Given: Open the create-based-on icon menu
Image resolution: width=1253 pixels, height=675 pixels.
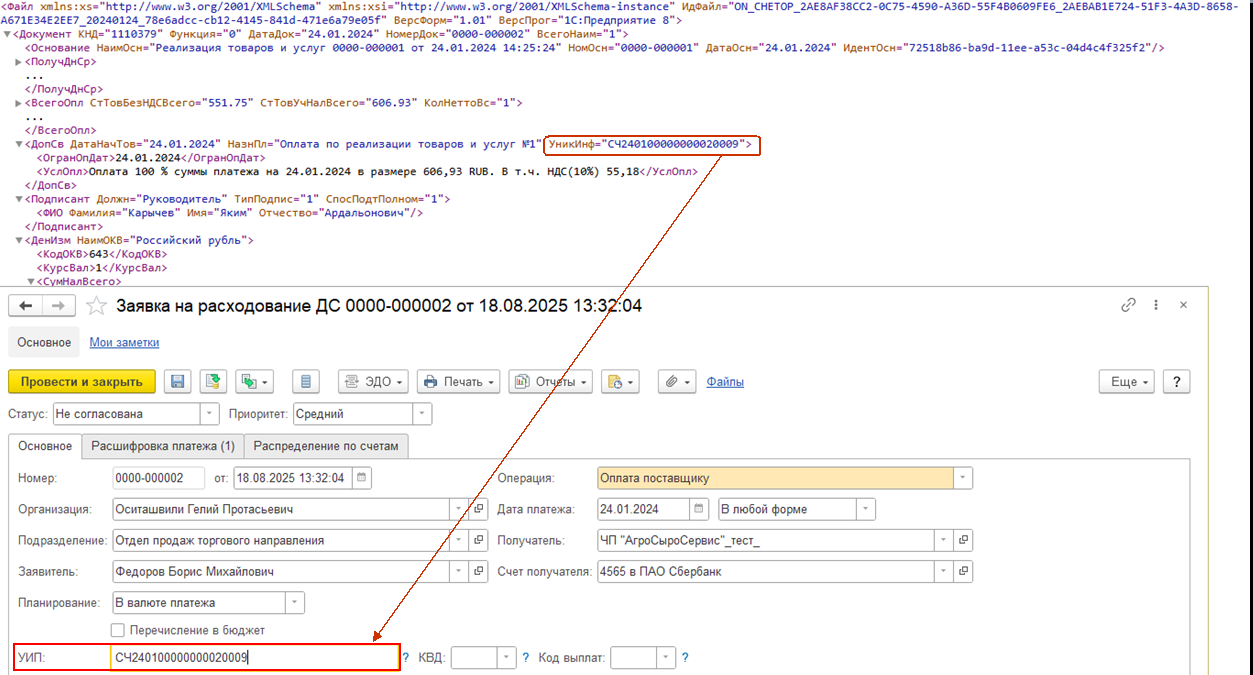Looking at the screenshot, I should [x=254, y=381].
